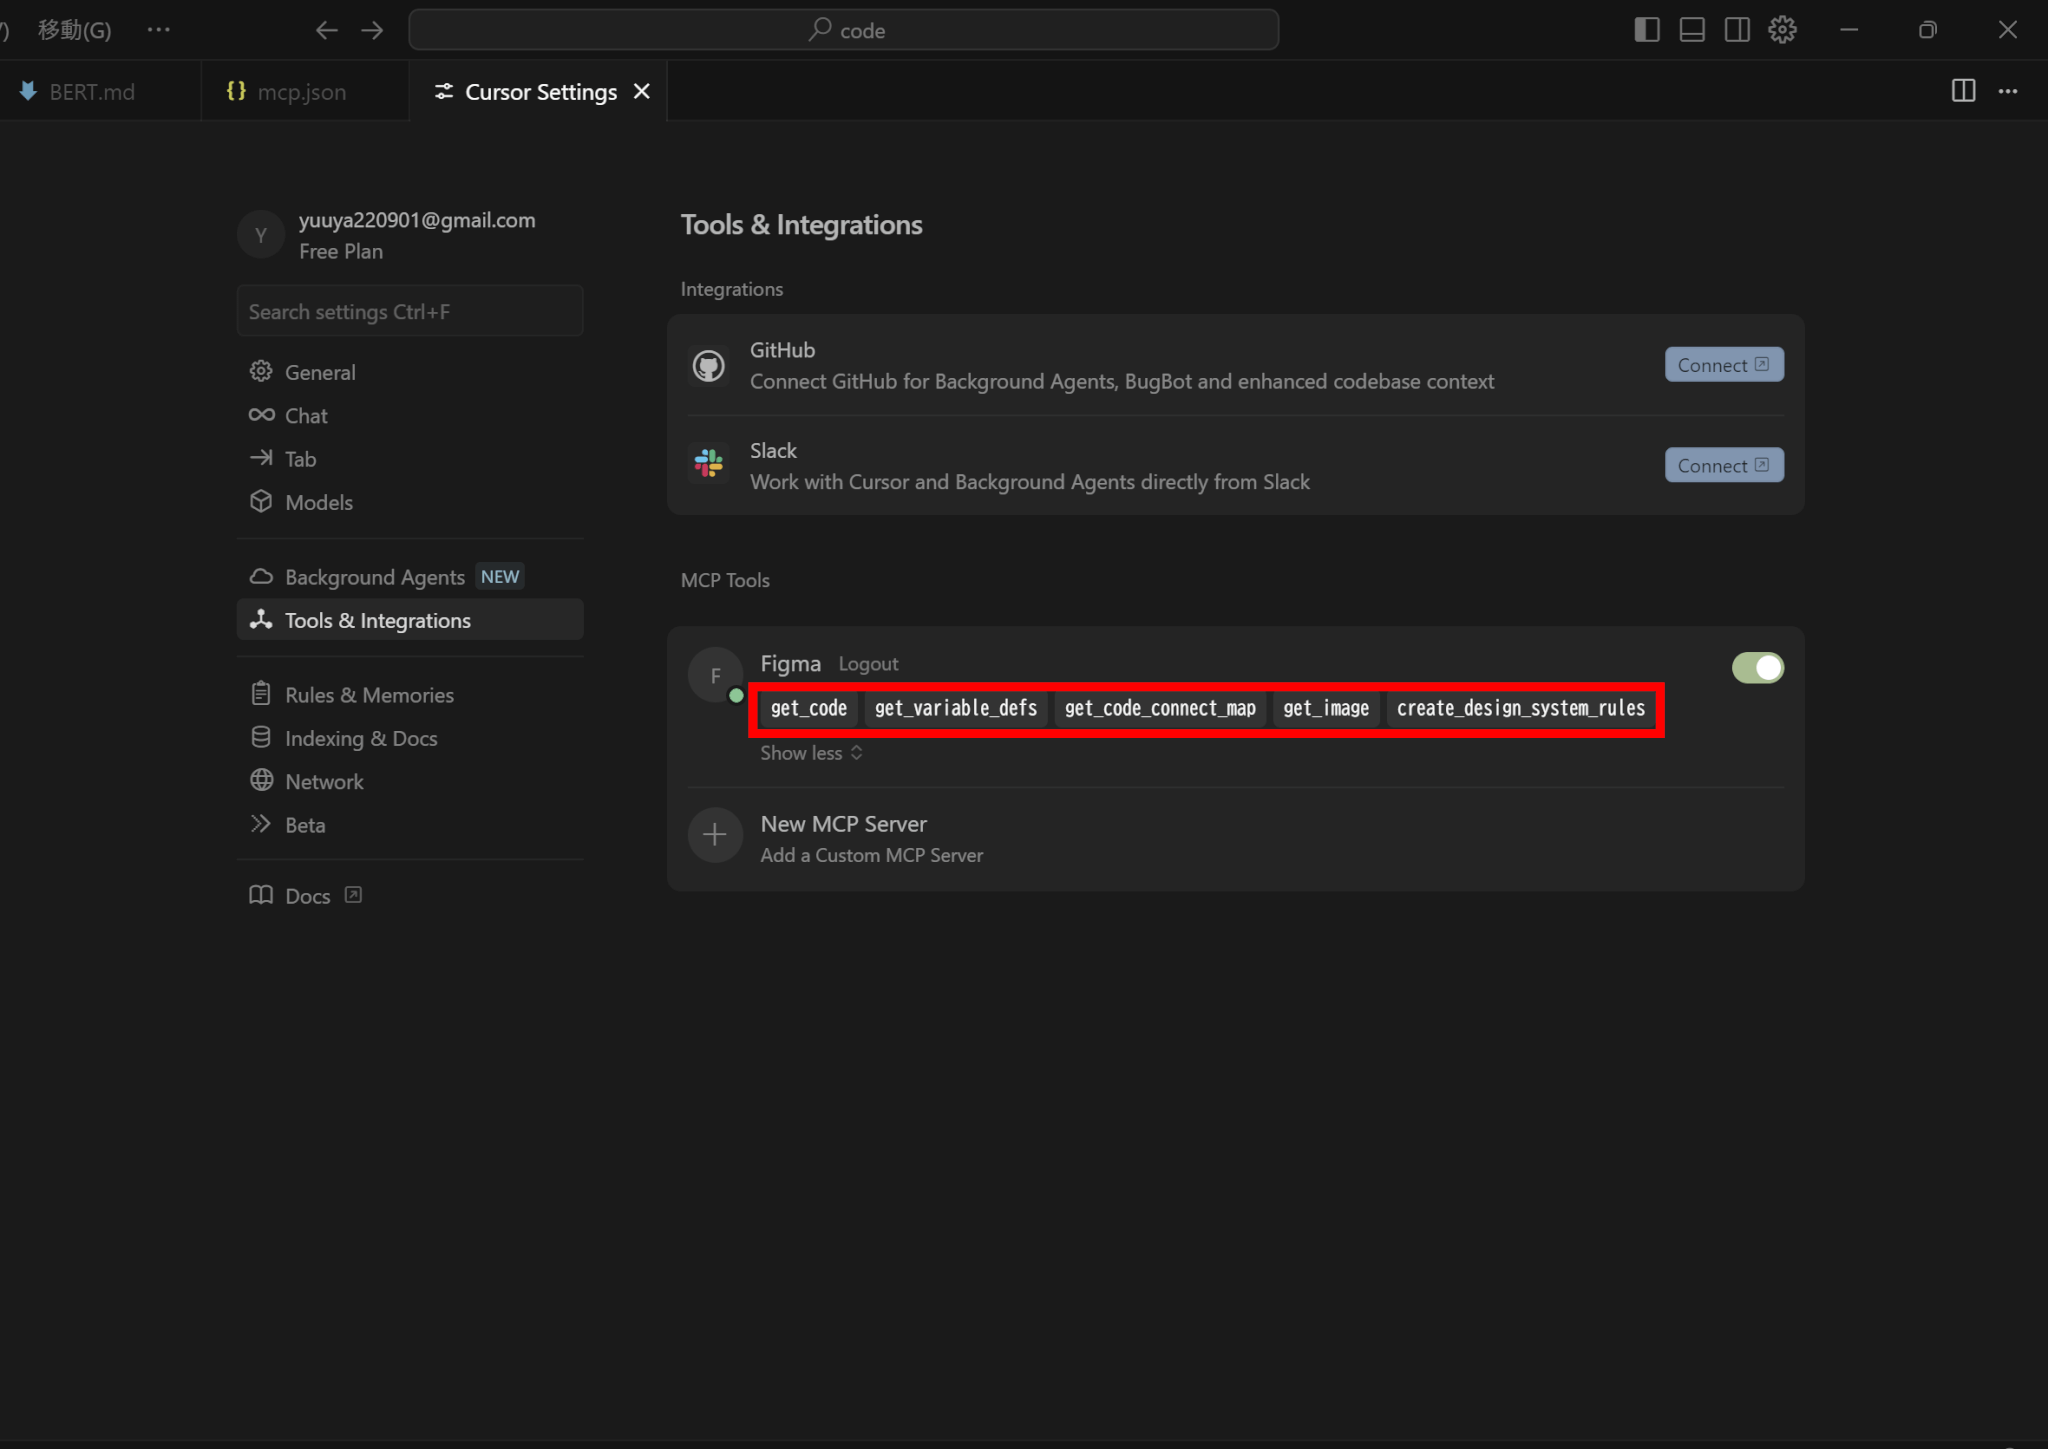The height and width of the screenshot is (1449, 2048).
Task: Open the title bar ellipsis menu
Action: tap(158, 30)
